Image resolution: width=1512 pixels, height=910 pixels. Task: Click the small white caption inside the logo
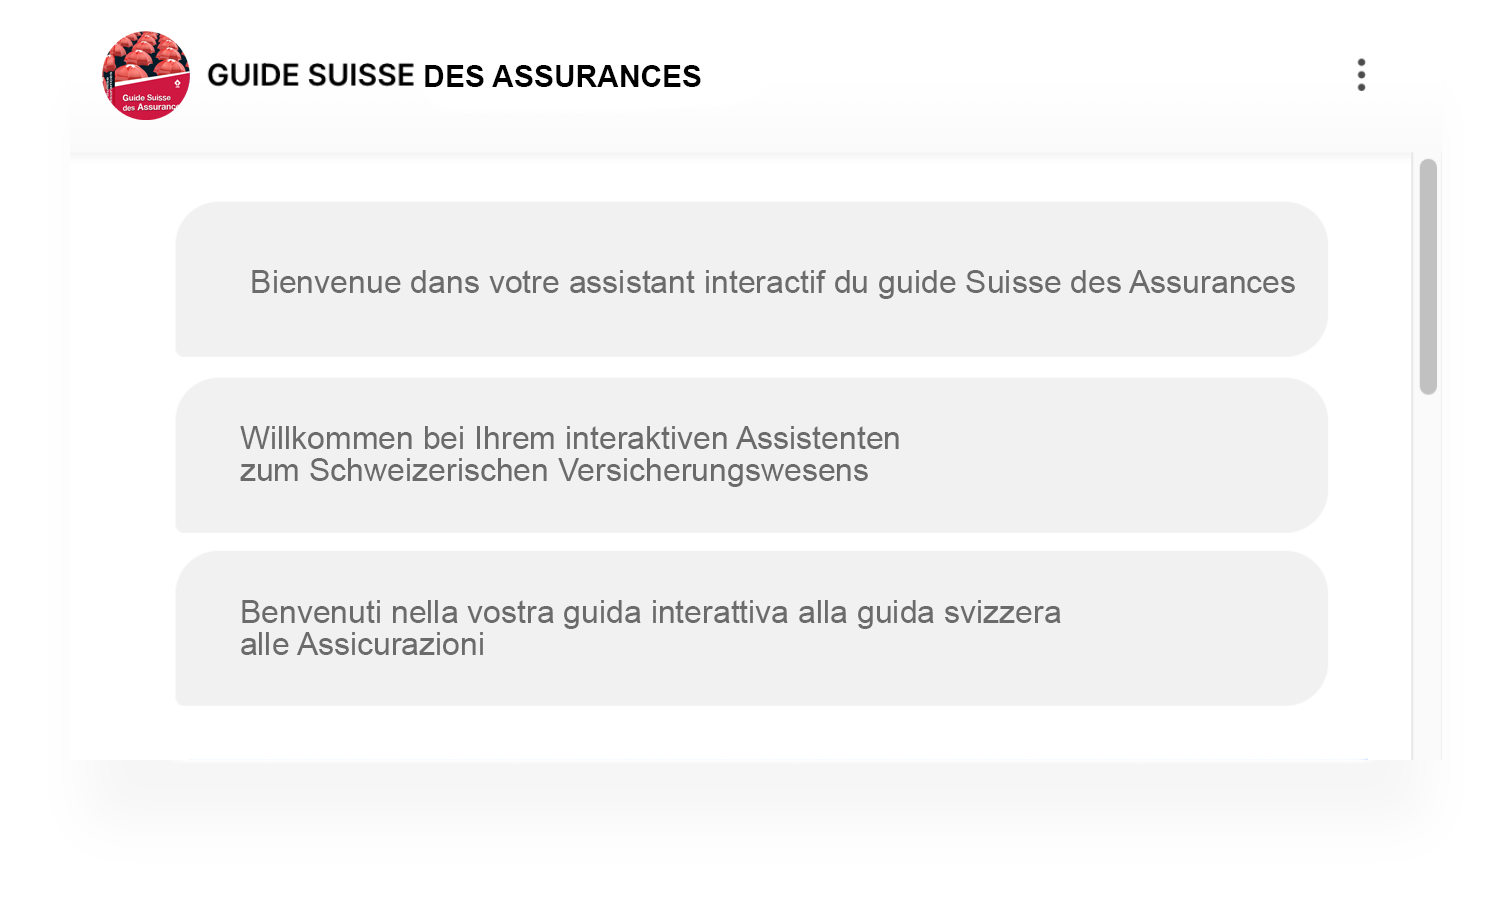pos(150,102)
